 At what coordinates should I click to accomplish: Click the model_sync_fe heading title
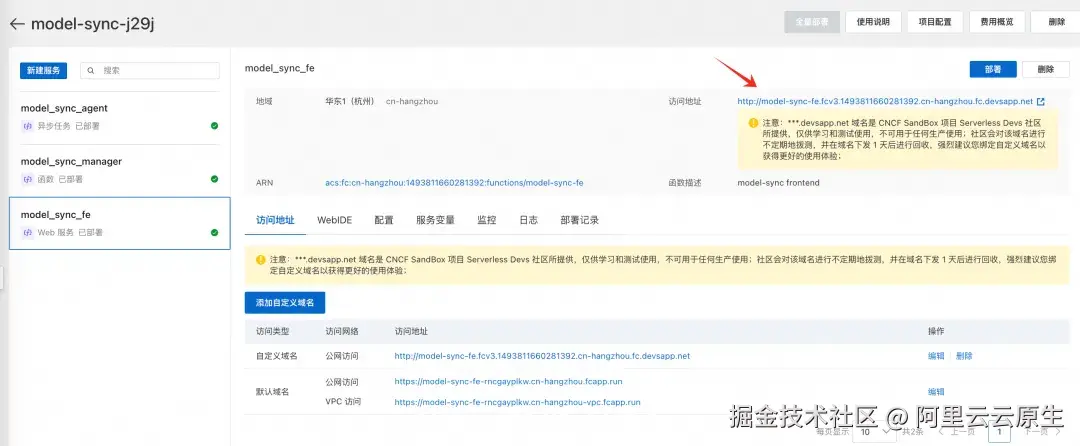pyautogui.click(x=280, y=68)
